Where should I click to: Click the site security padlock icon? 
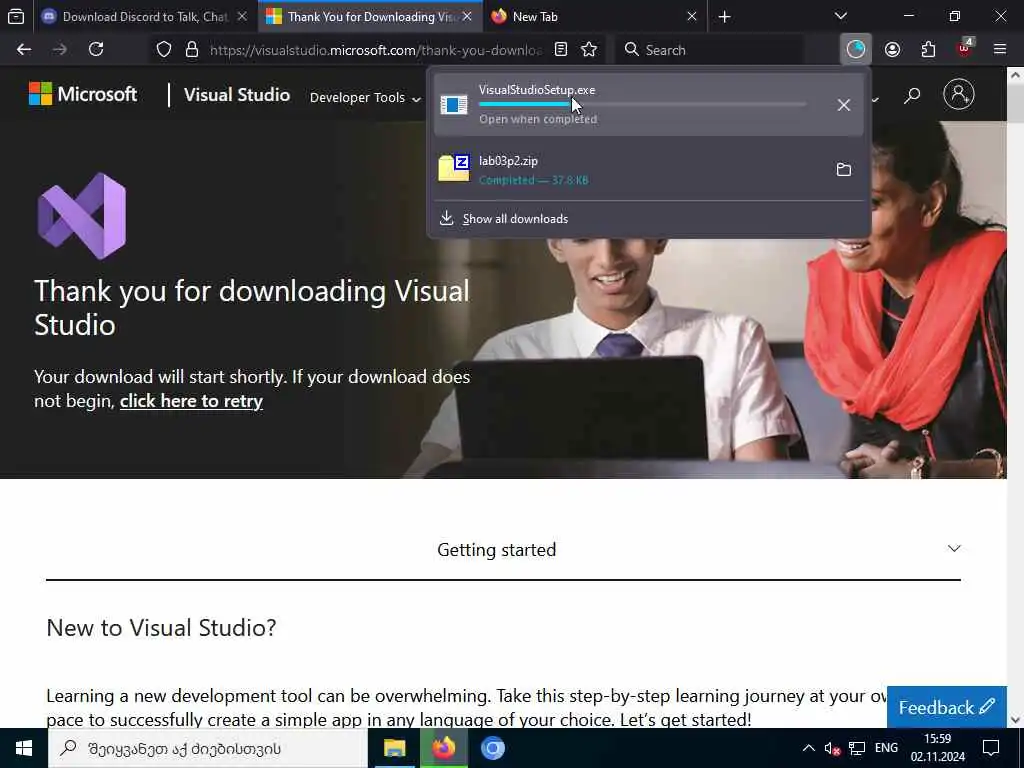191,50
